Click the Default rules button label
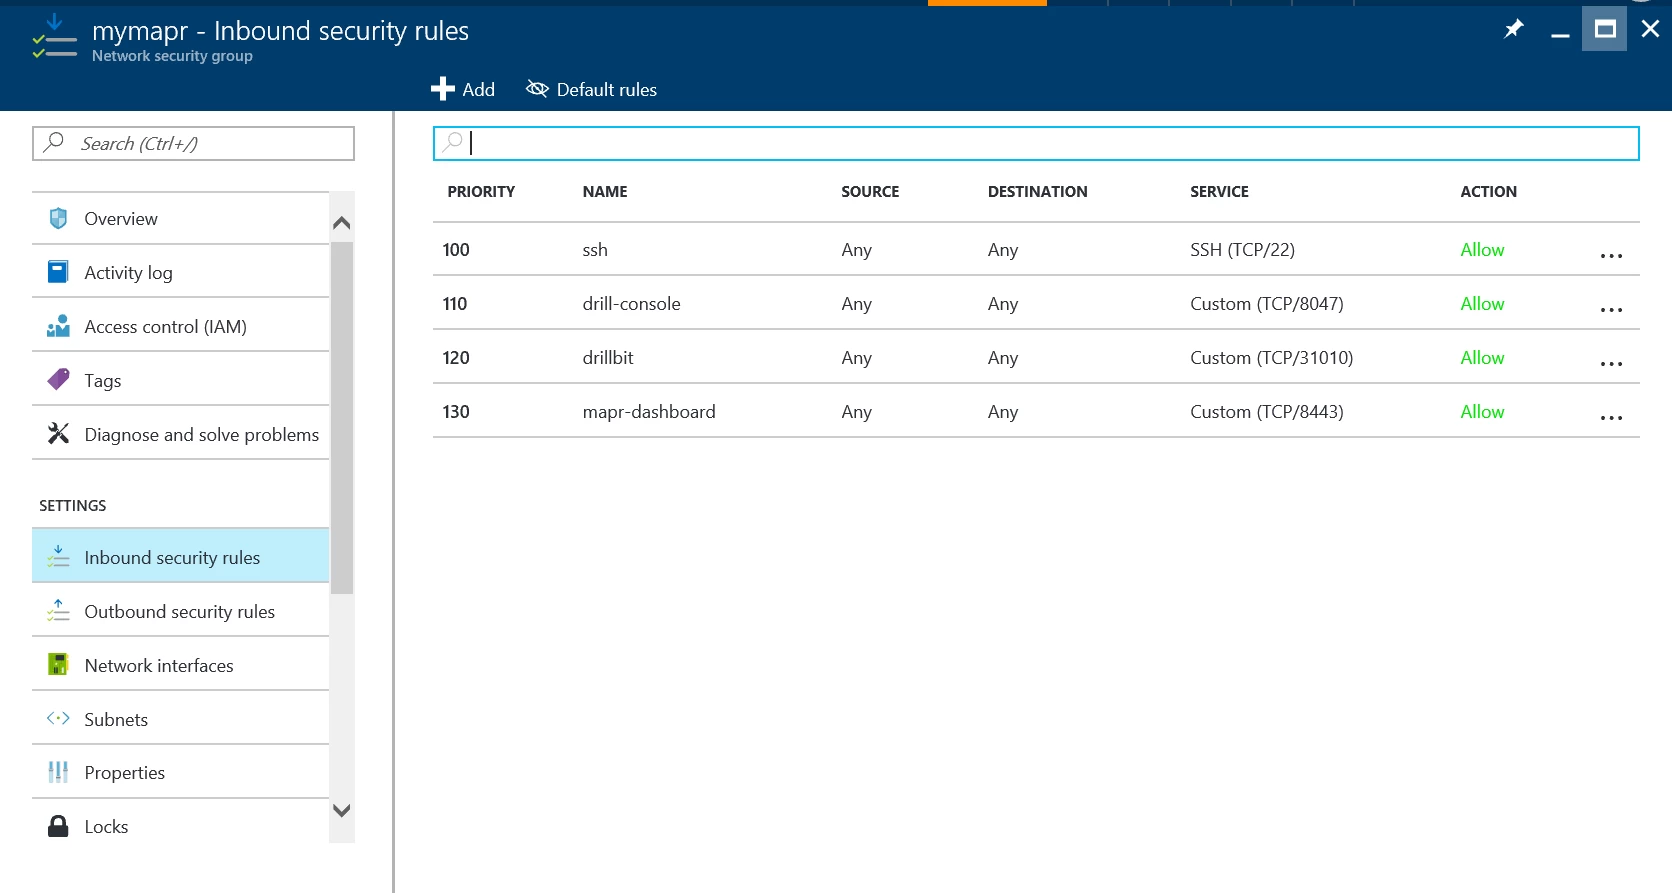 pyautogui.click(x=606, y=89)
